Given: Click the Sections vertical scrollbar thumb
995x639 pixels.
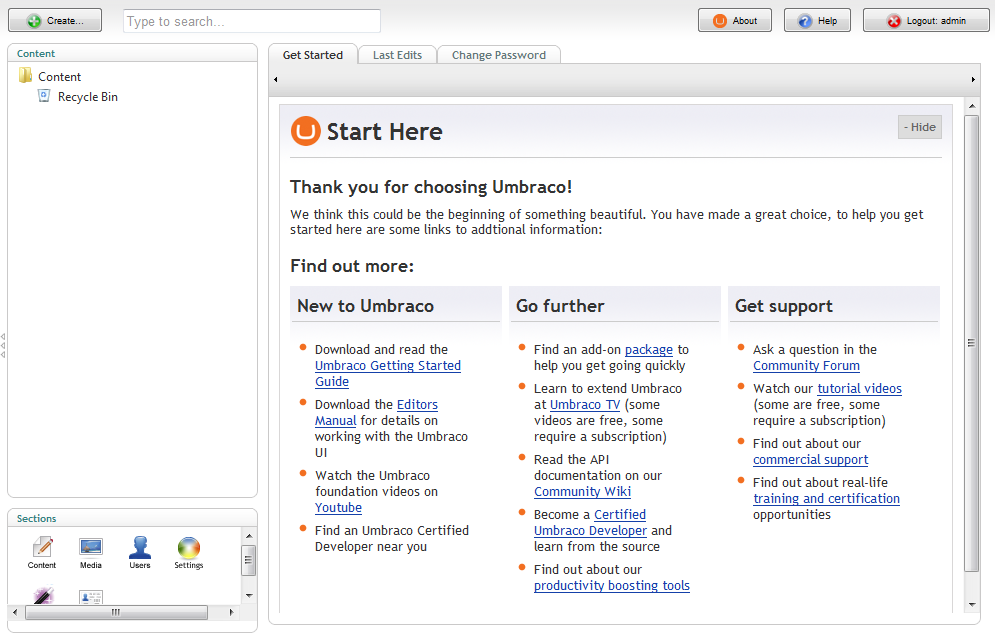Looking at the screenshot, I should (249, 560).
